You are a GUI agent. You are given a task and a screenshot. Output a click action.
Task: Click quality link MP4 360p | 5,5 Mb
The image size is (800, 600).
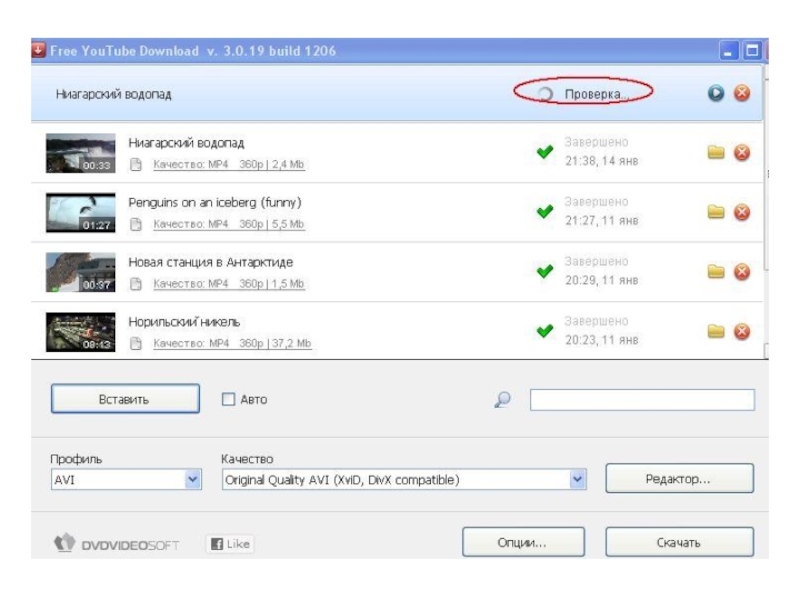[x=229, y=224]
